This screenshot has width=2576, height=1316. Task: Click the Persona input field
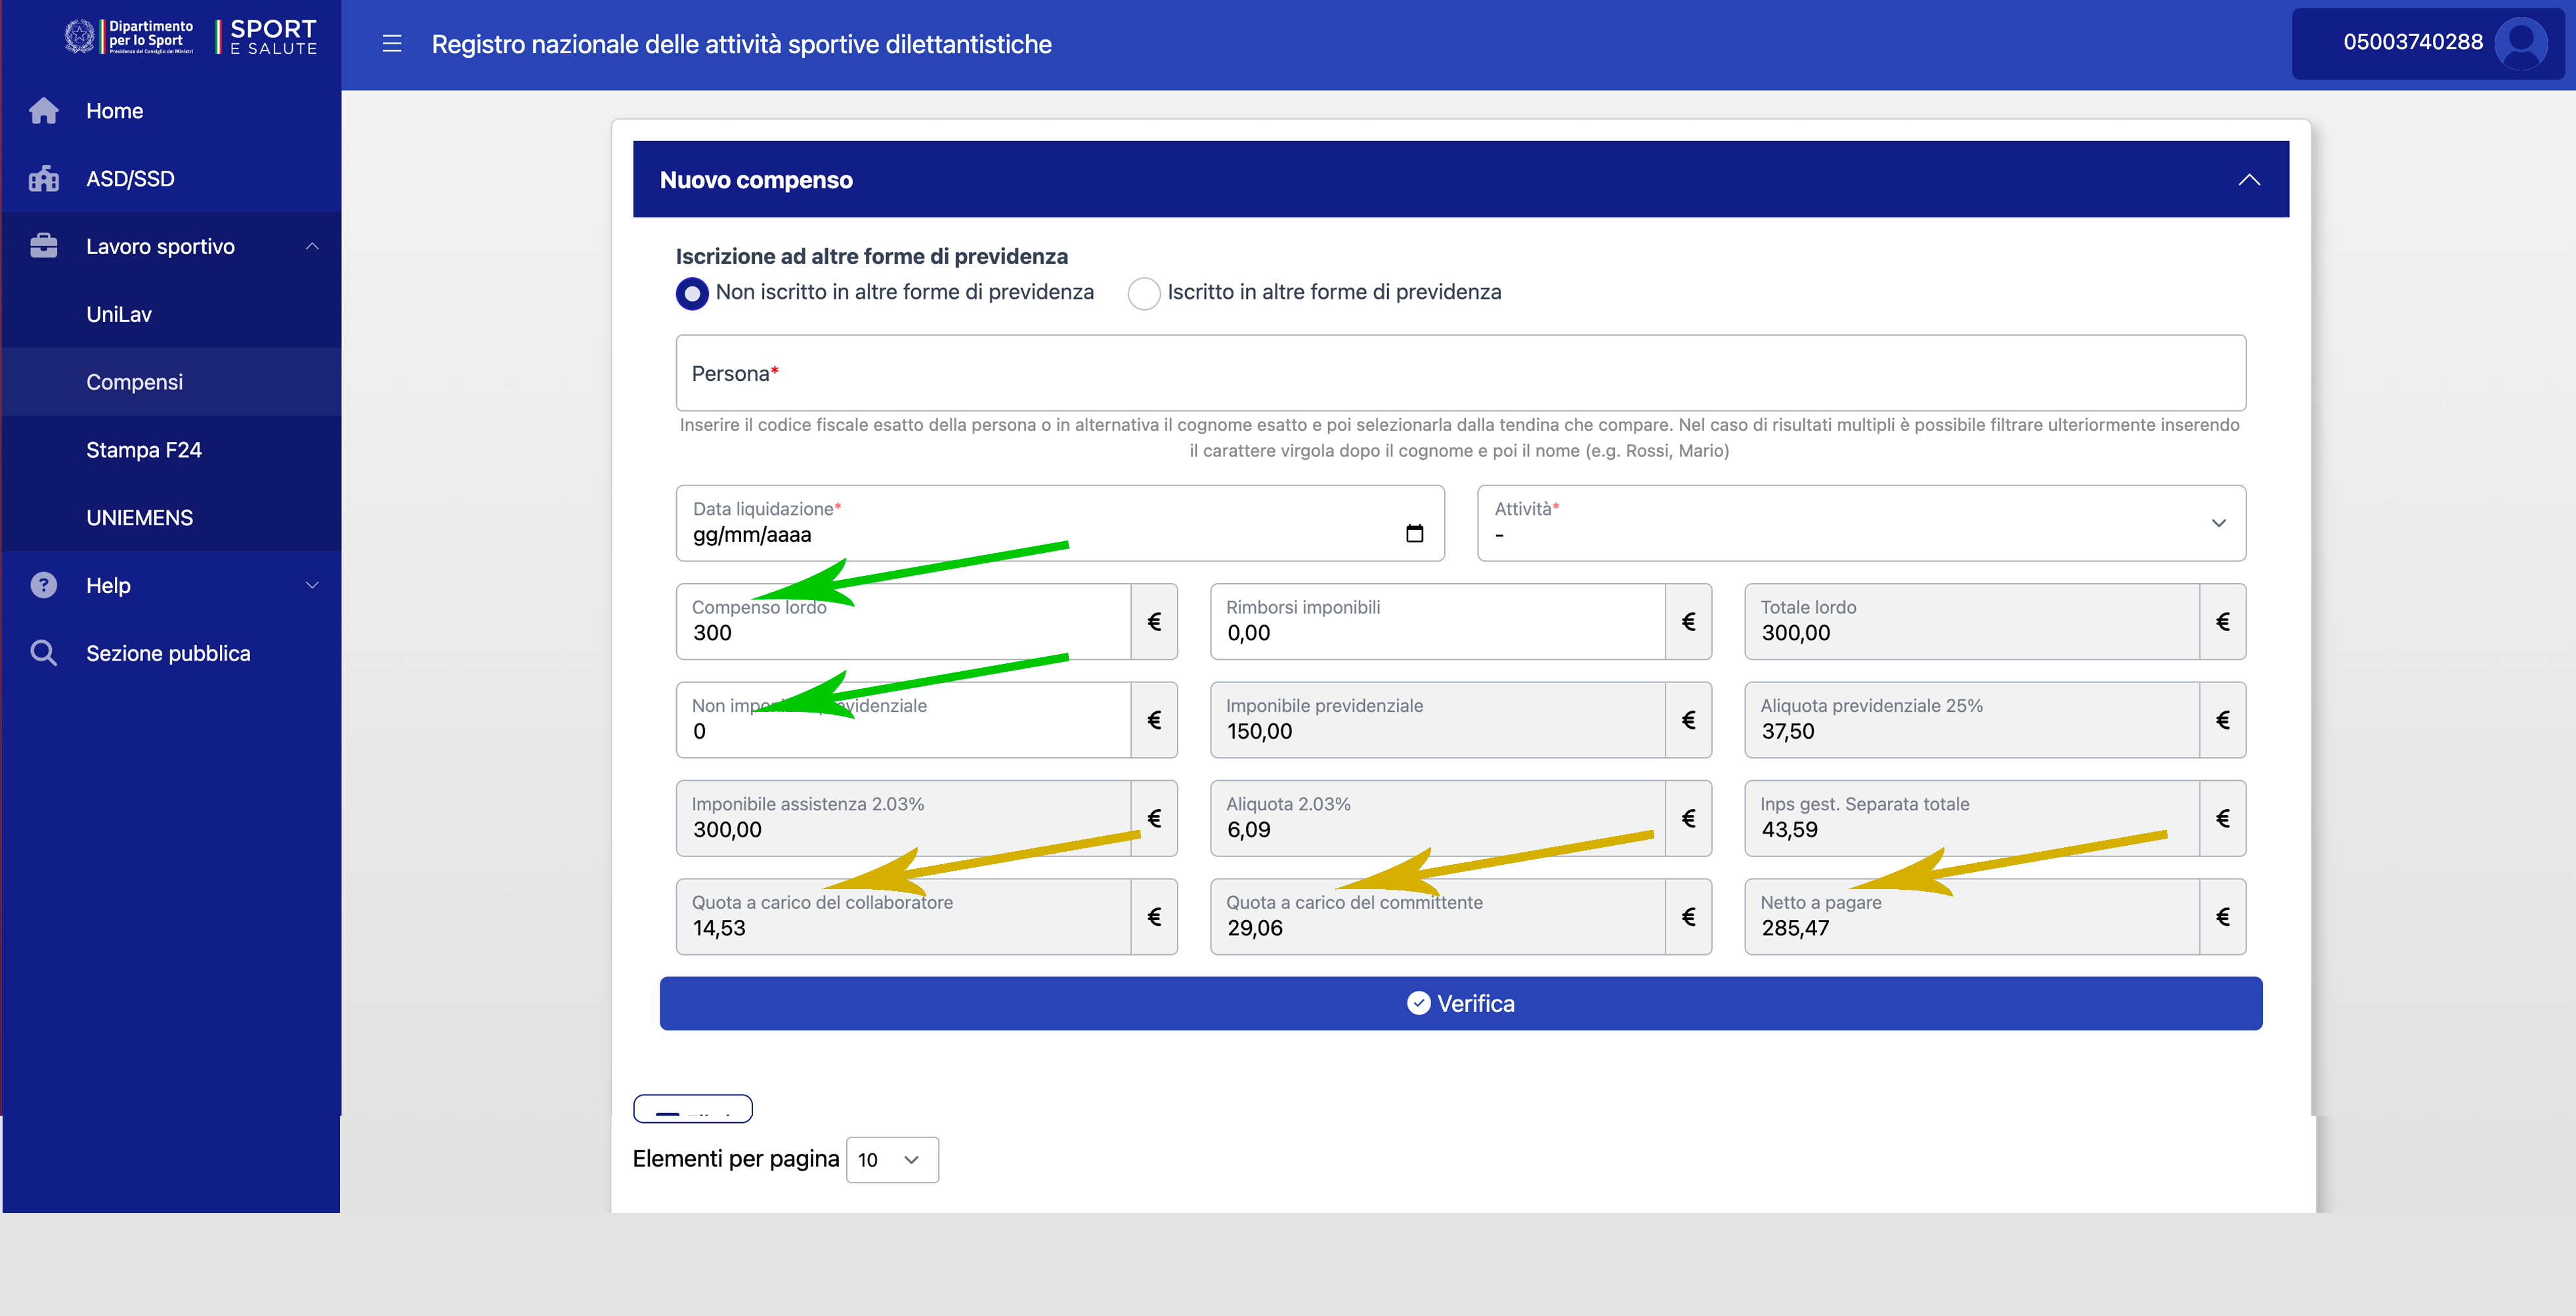click(x=1460, y=373)
